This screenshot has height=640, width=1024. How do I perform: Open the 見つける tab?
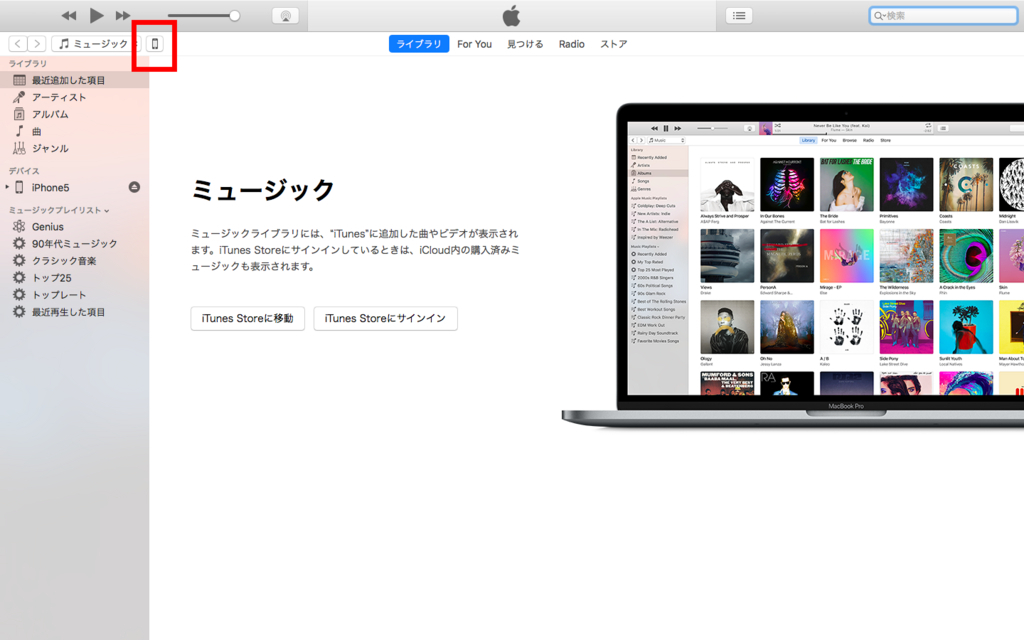(x=525, y=44)
